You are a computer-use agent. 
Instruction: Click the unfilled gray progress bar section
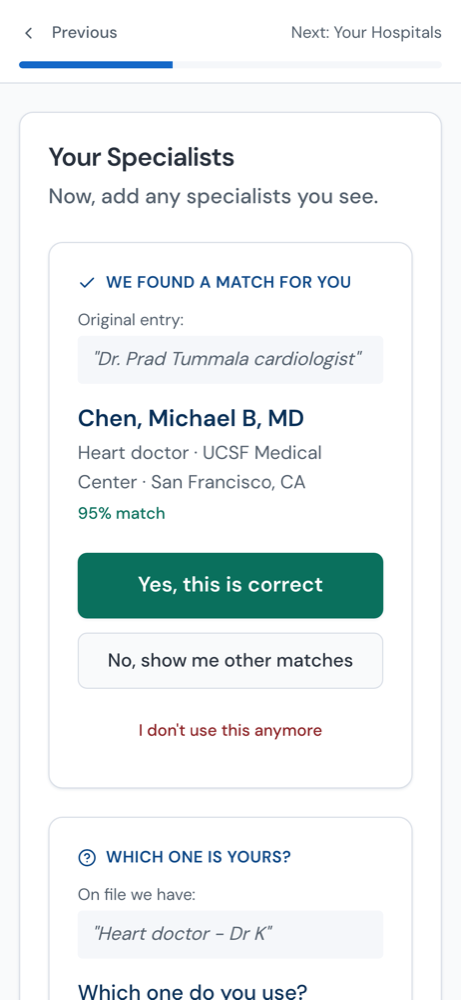tap(307, 64)
